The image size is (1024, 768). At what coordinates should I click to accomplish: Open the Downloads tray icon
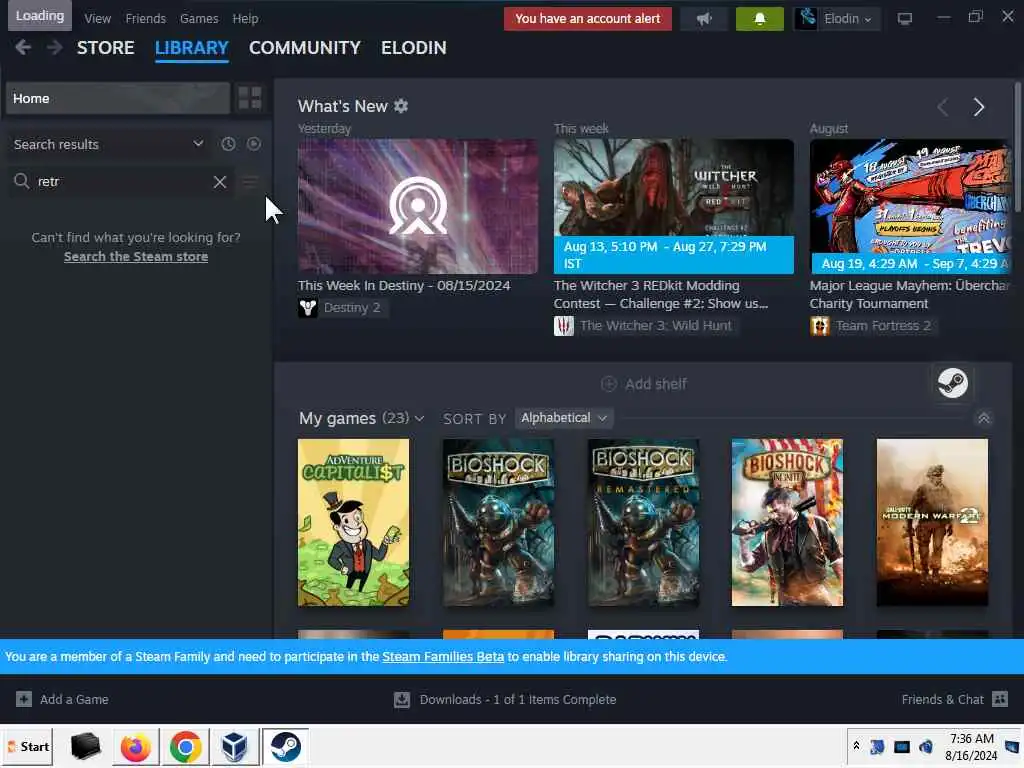(x=402, y=699)
